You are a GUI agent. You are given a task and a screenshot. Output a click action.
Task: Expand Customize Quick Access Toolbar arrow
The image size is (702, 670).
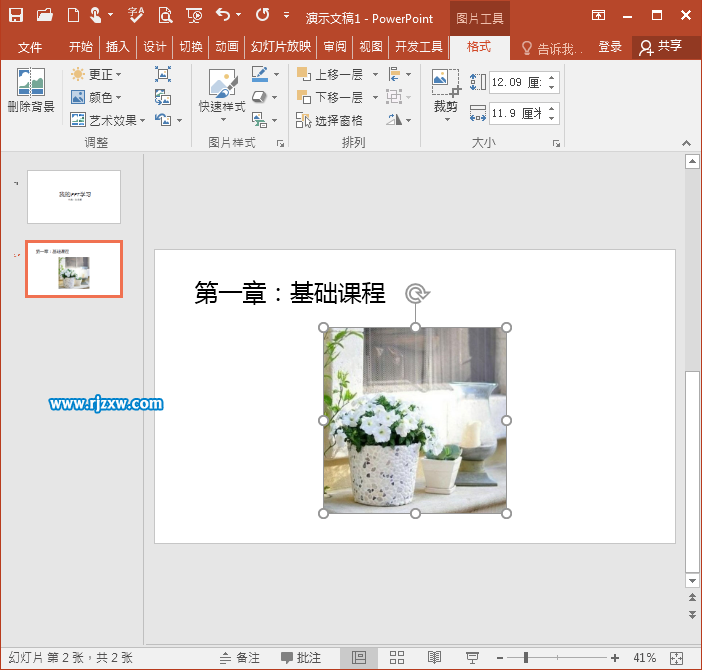286,15
